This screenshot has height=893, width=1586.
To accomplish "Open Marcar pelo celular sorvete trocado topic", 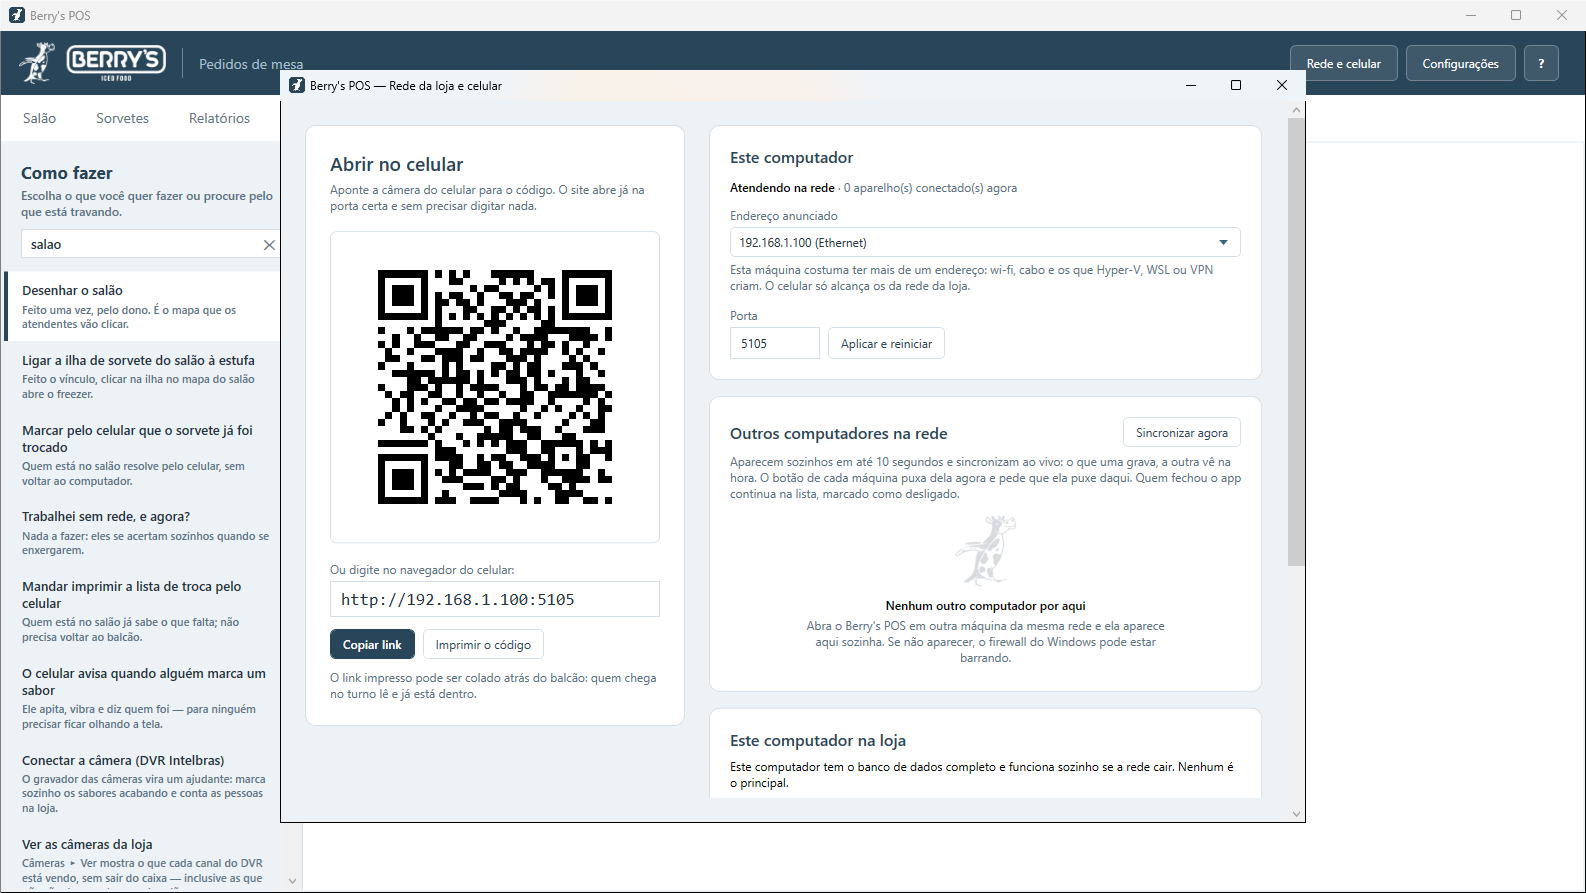I will [143, 455].
